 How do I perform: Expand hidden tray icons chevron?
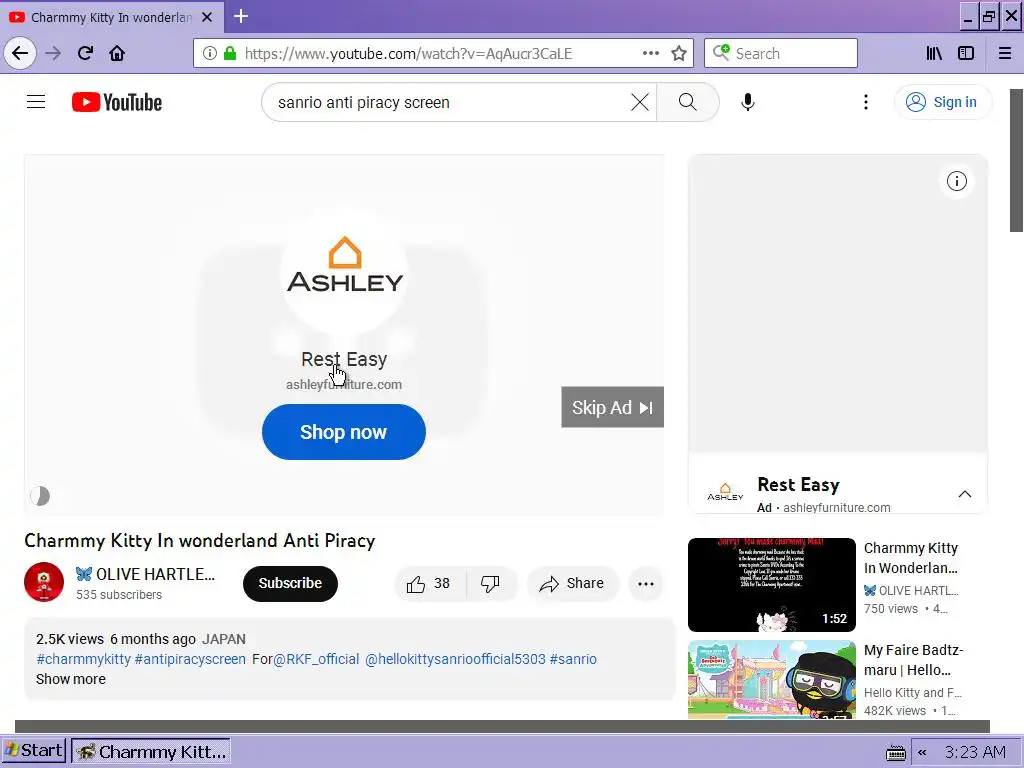point(922,752)
